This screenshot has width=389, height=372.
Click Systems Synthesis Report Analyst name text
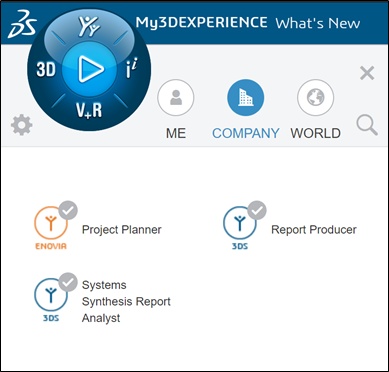click(126, 302)
